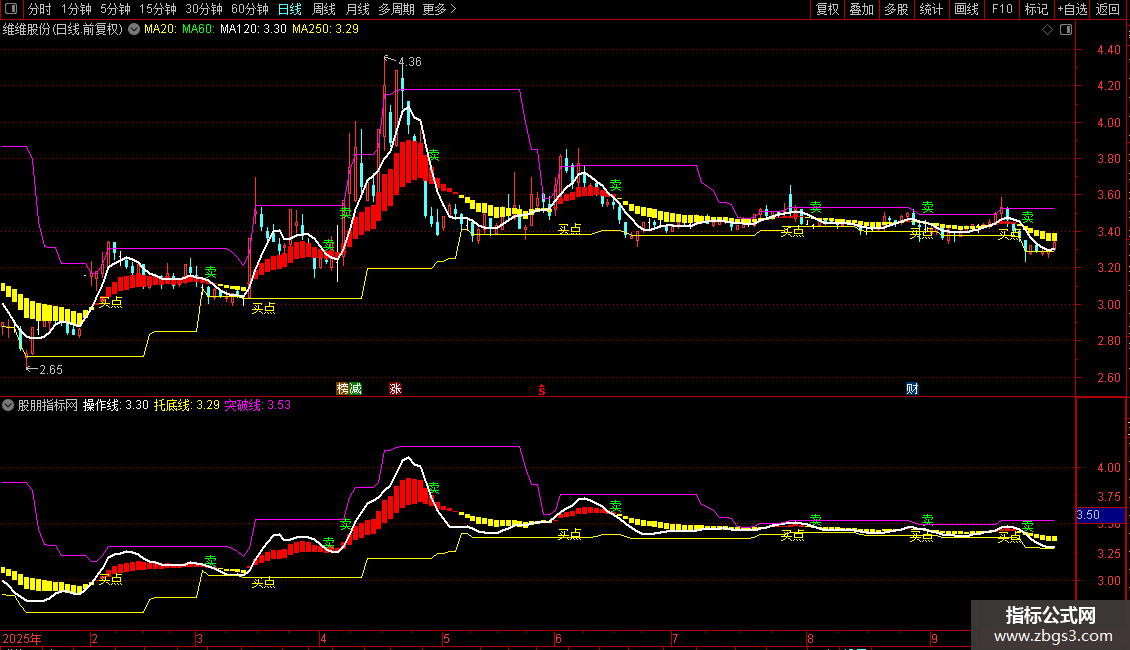Open the 股朋指标网 indicator settings circle

[8, 405]
